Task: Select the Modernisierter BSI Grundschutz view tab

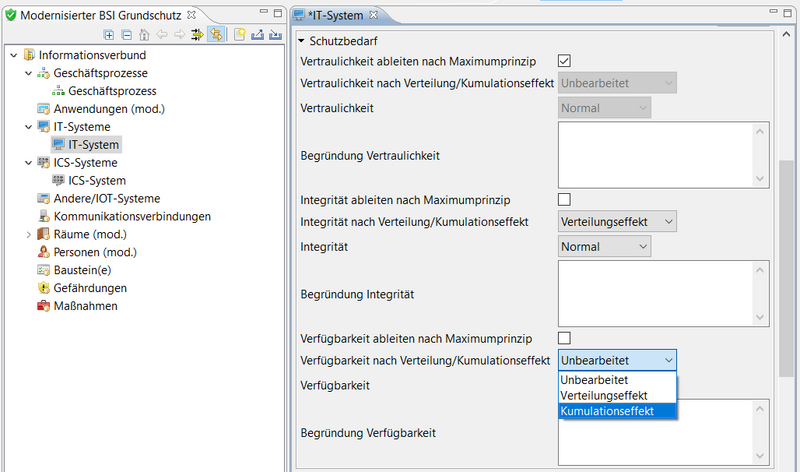Action: 101,15
